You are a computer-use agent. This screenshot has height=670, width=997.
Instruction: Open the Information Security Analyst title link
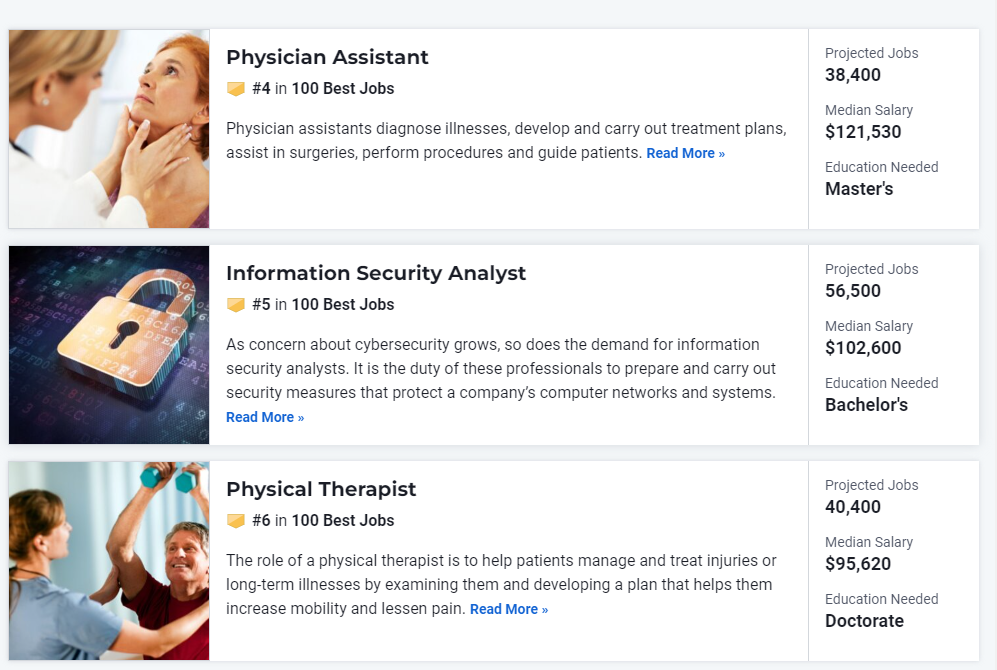click(x=376, y=273)
